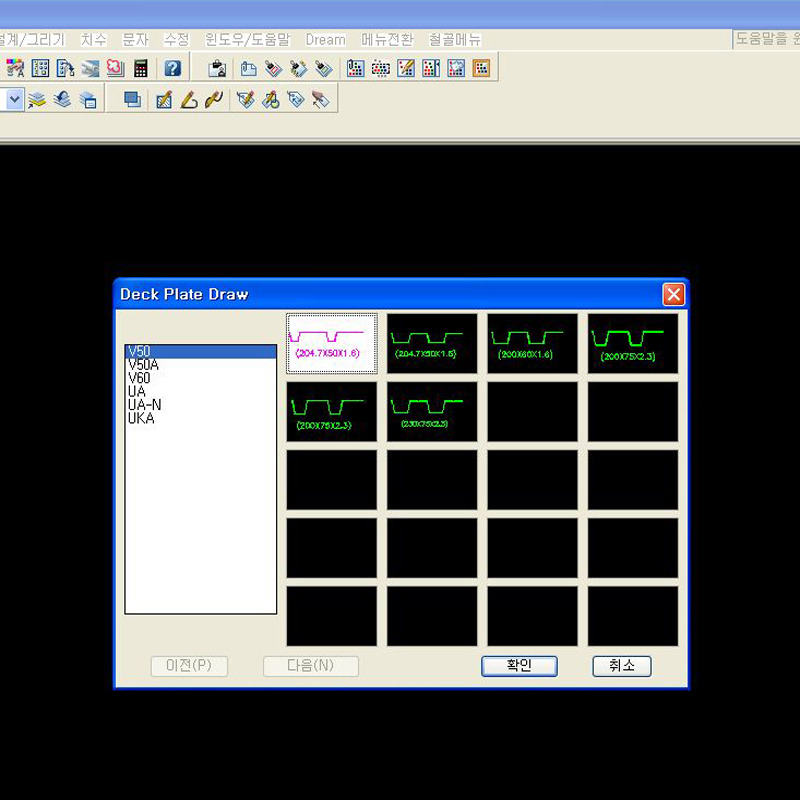800x800 pixels.
Task: Open help with the question mark icon
Action: [x=173, y=68]
